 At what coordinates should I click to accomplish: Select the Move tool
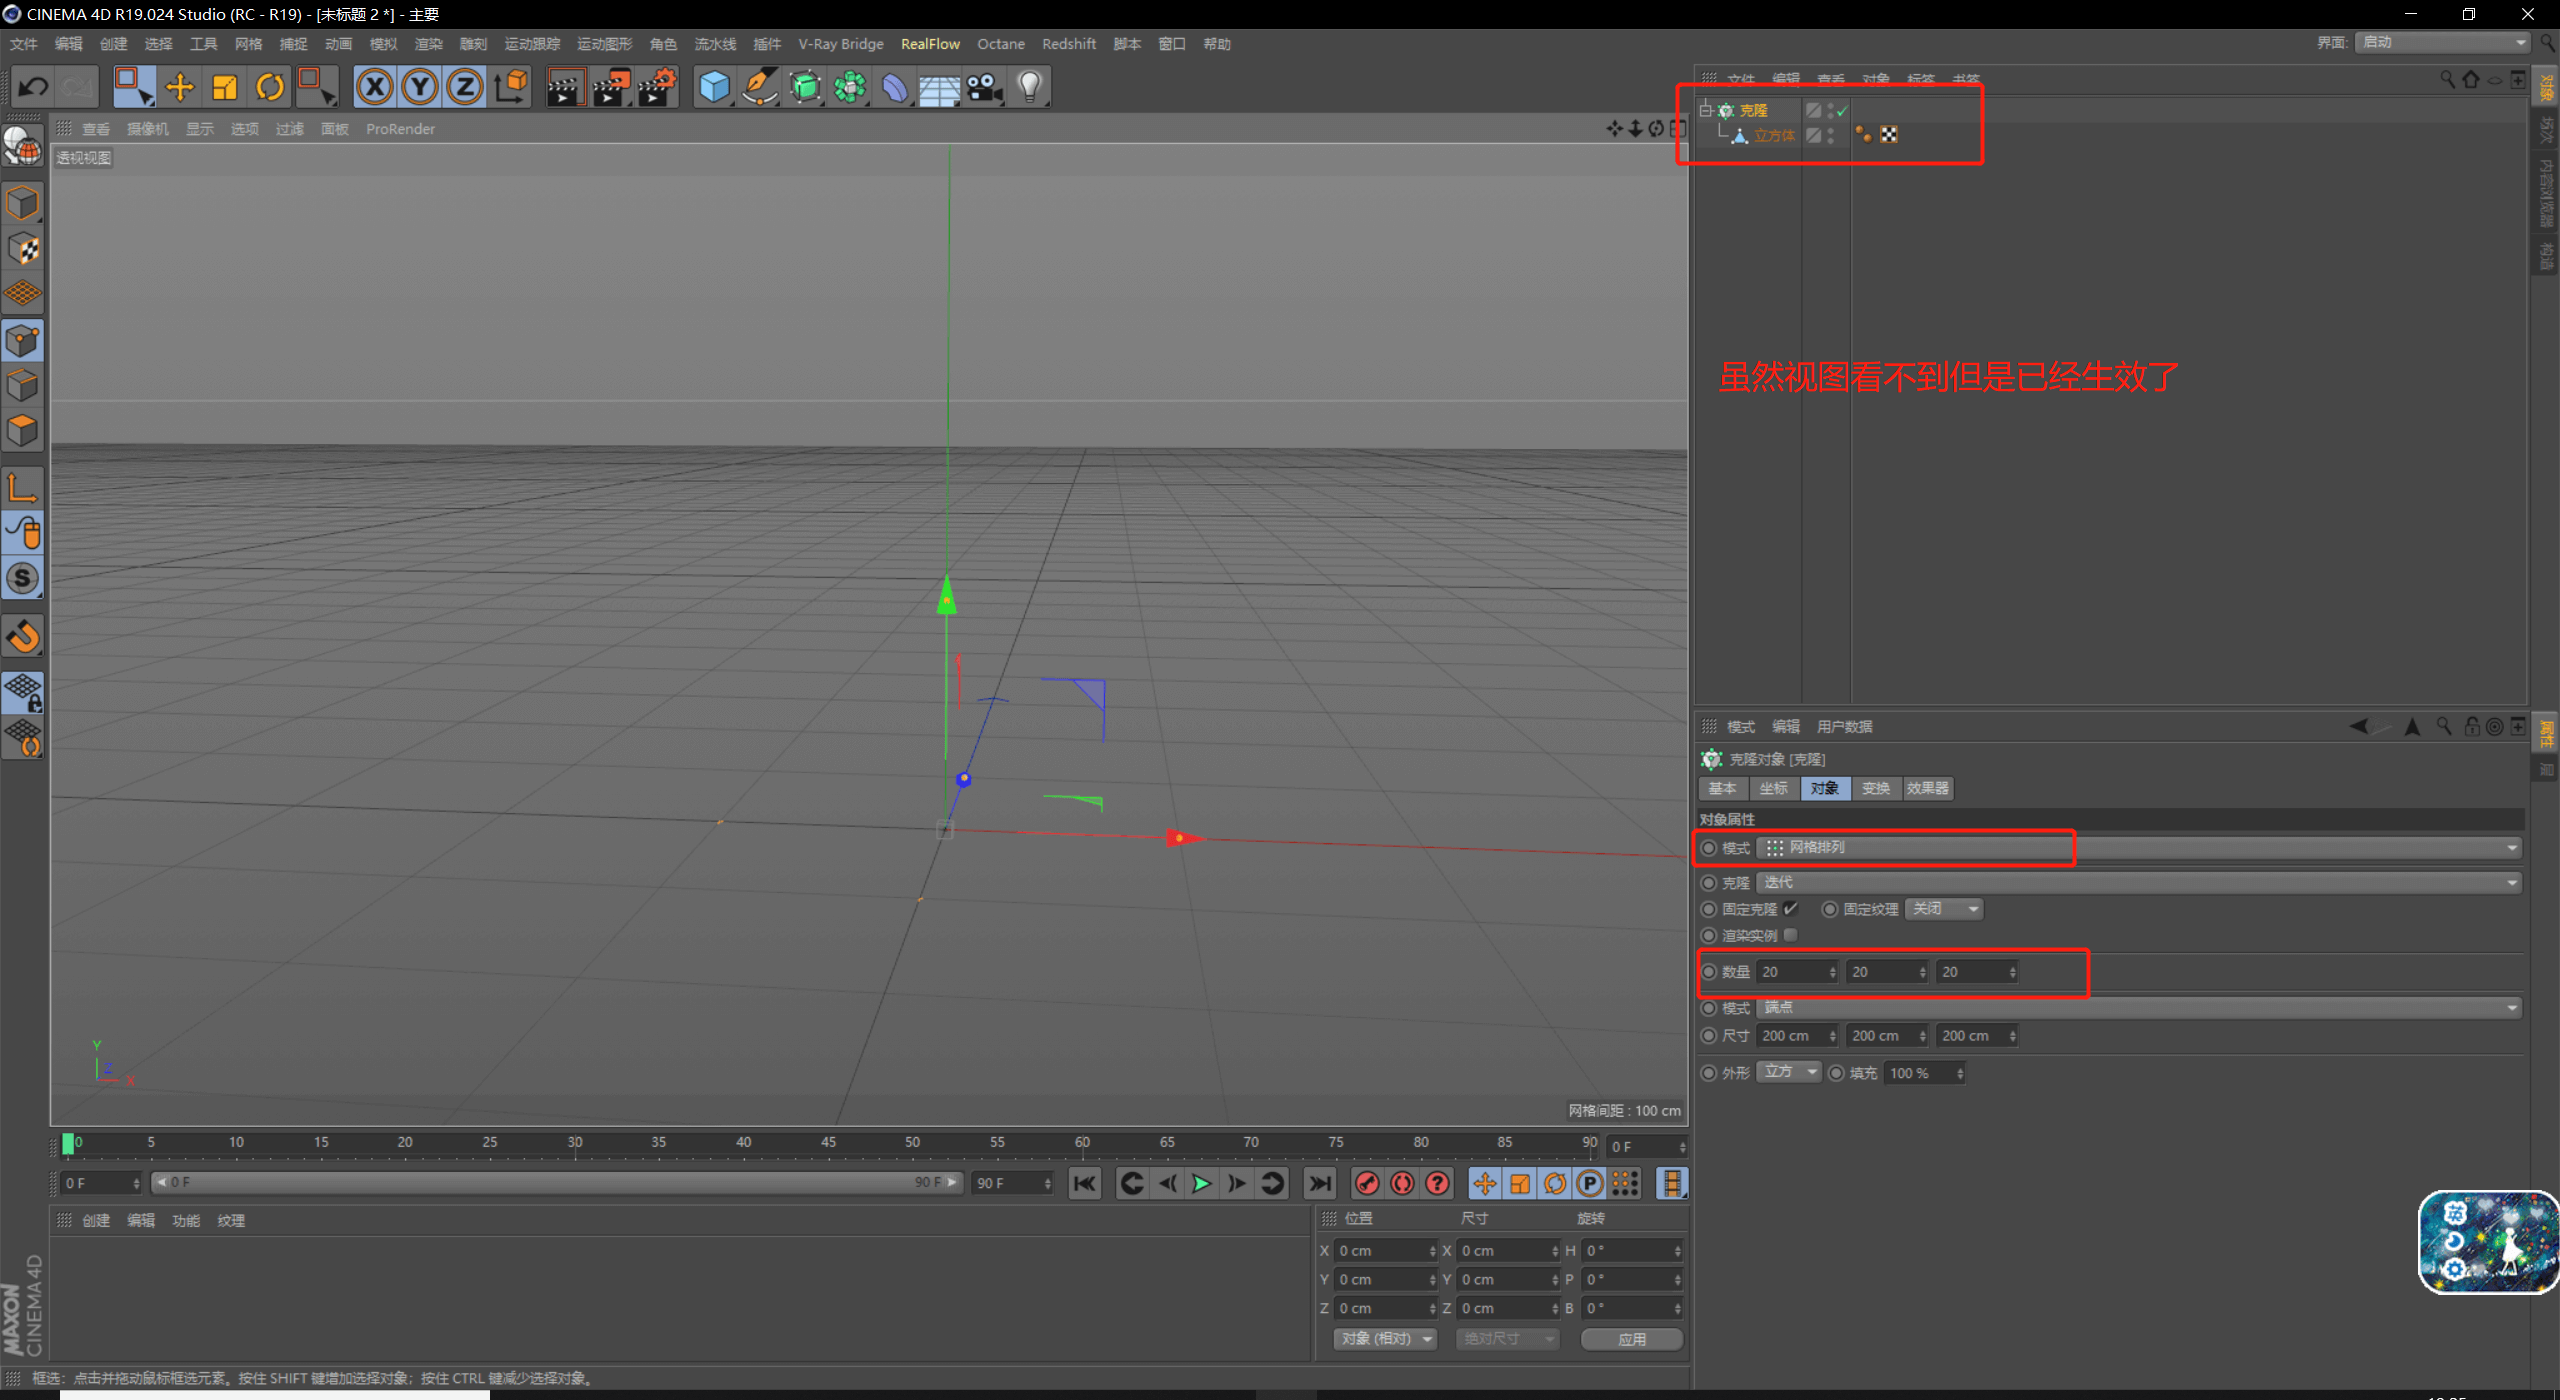pos(180,87)
